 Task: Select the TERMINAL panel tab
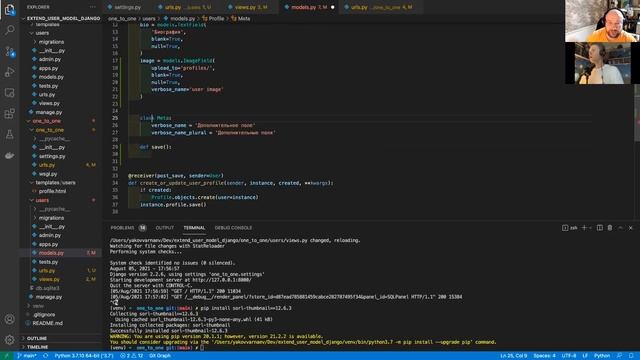coord(194,228)
